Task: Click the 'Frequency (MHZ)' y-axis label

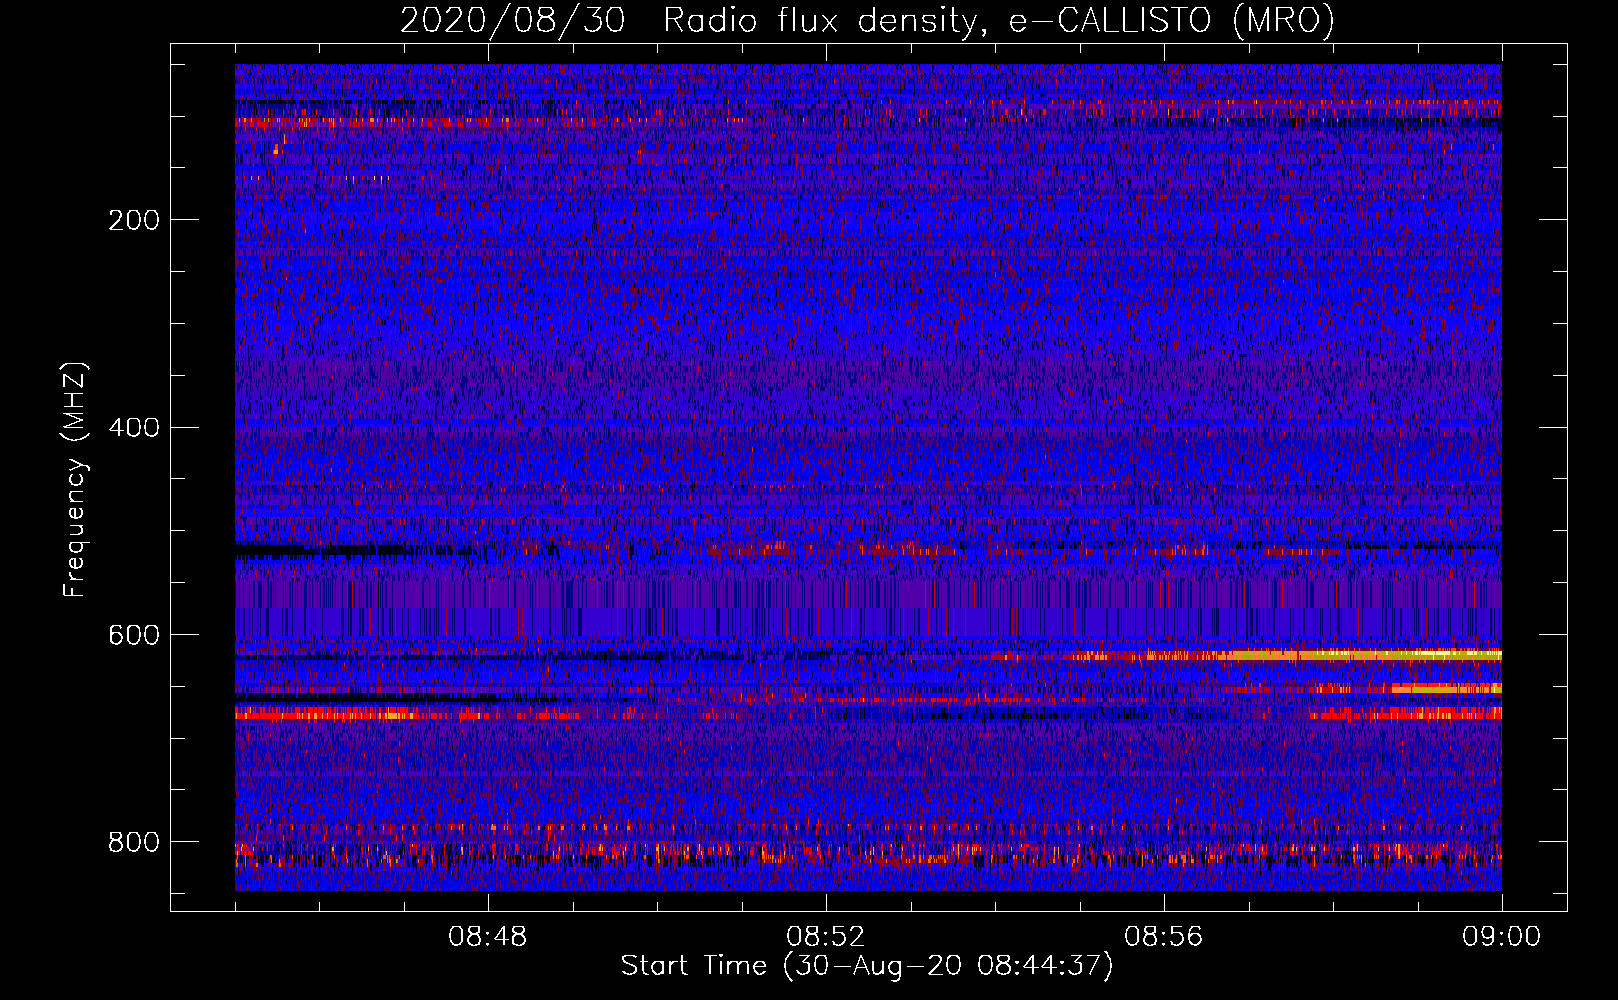Action: coord(75,480)
